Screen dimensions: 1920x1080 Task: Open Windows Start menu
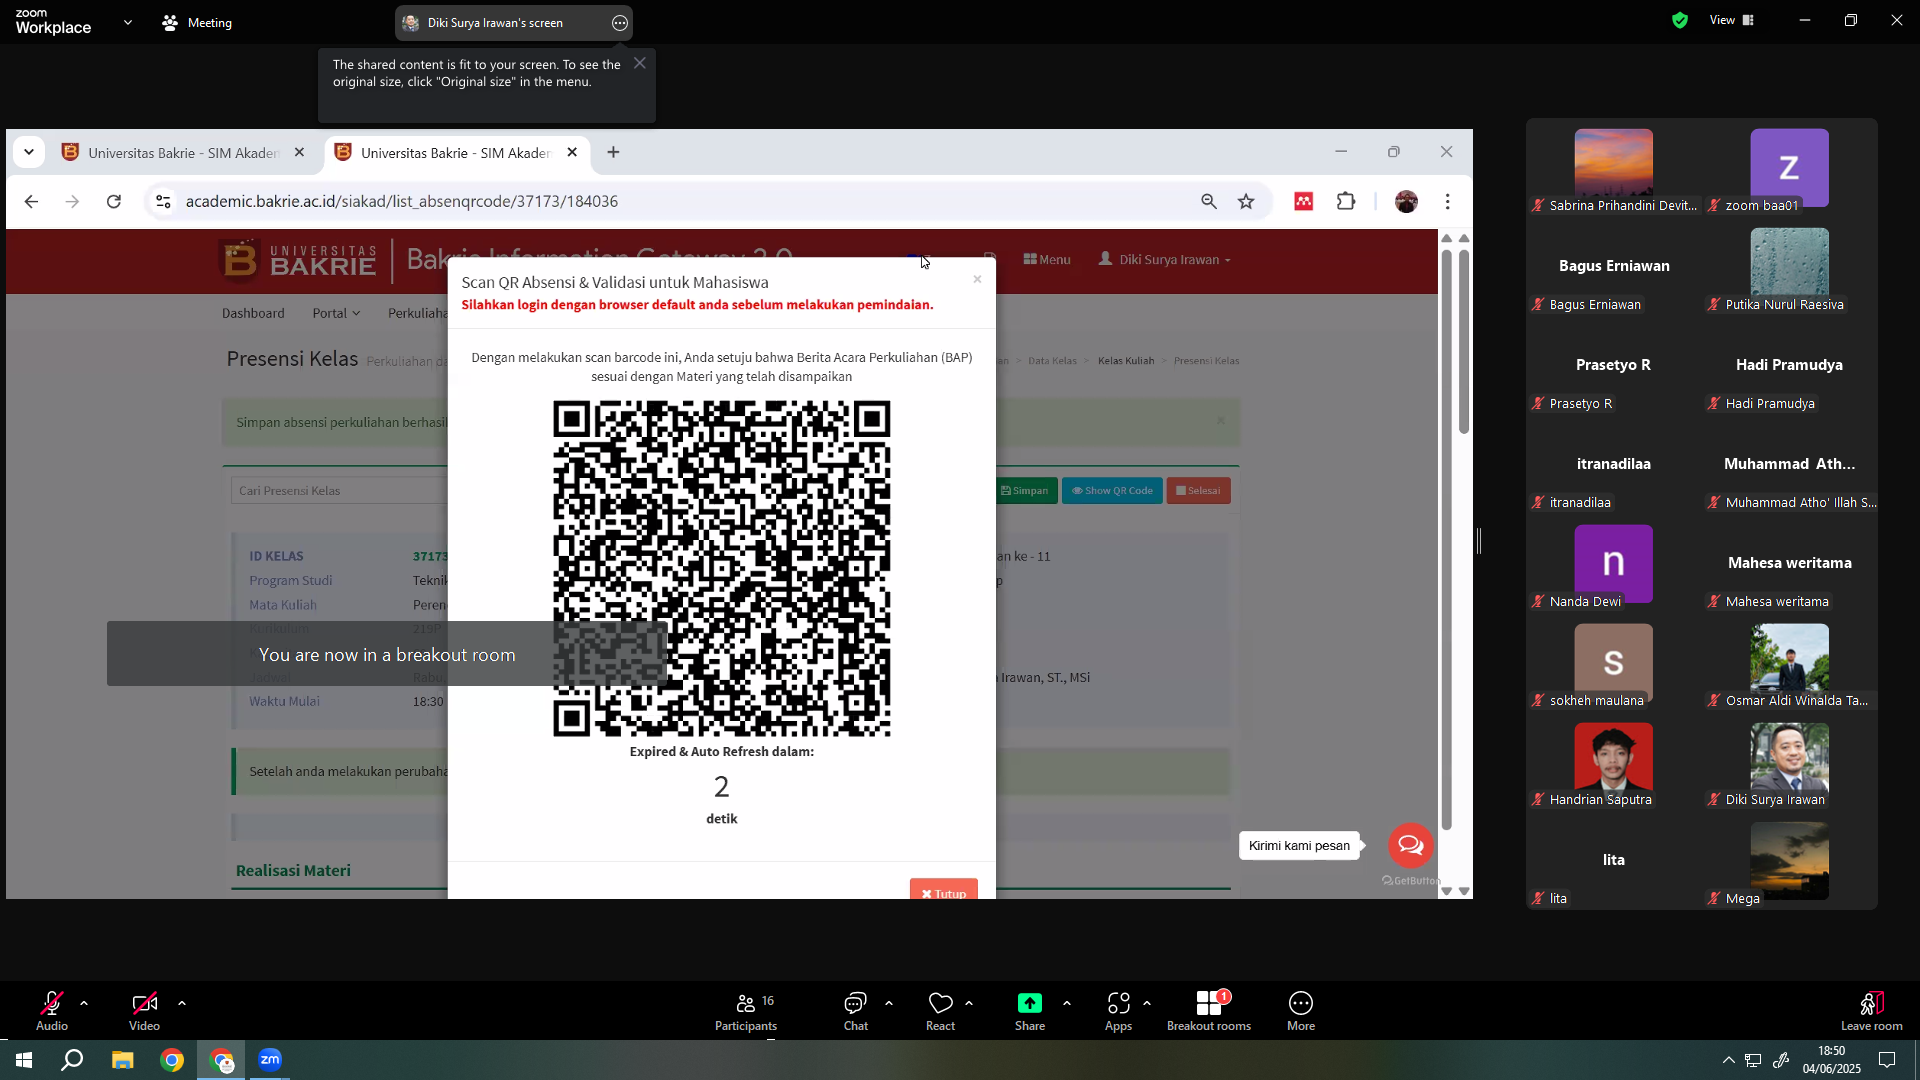coord(24,1060)
